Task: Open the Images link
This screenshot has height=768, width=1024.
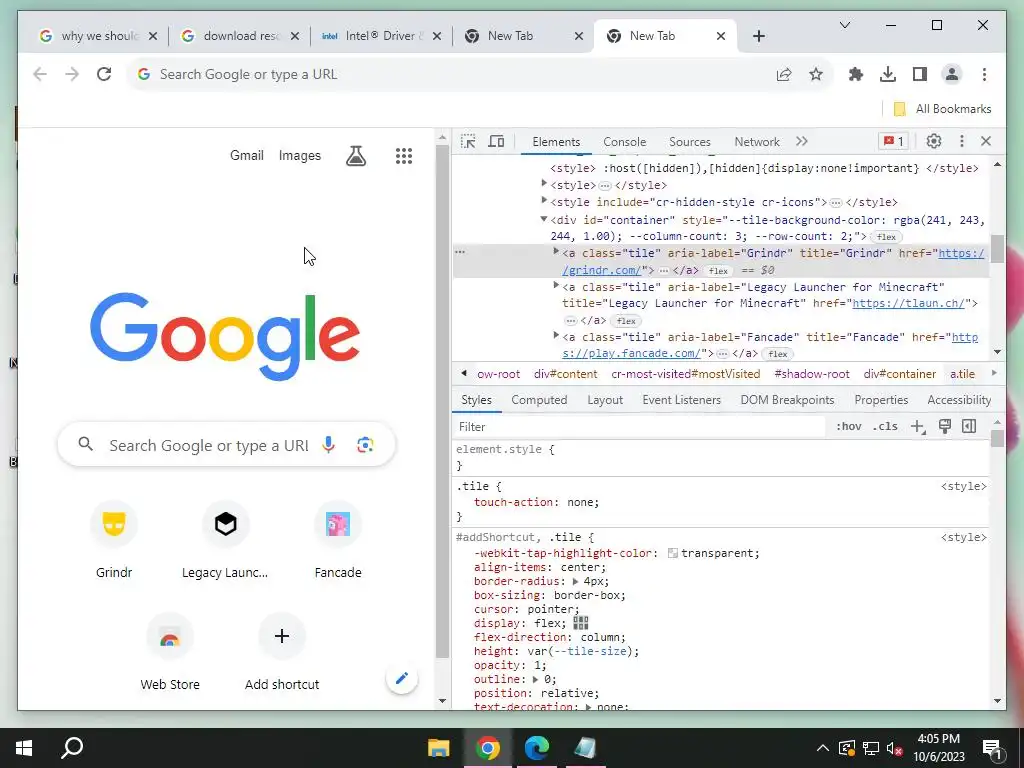Action: pyautogui.click(x=300, y=155)
